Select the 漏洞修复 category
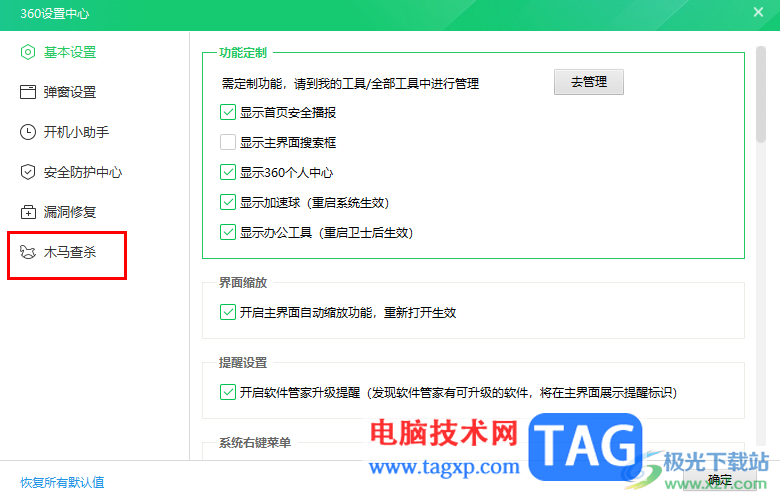Screen dimensions: 780x500 [70, 212]
